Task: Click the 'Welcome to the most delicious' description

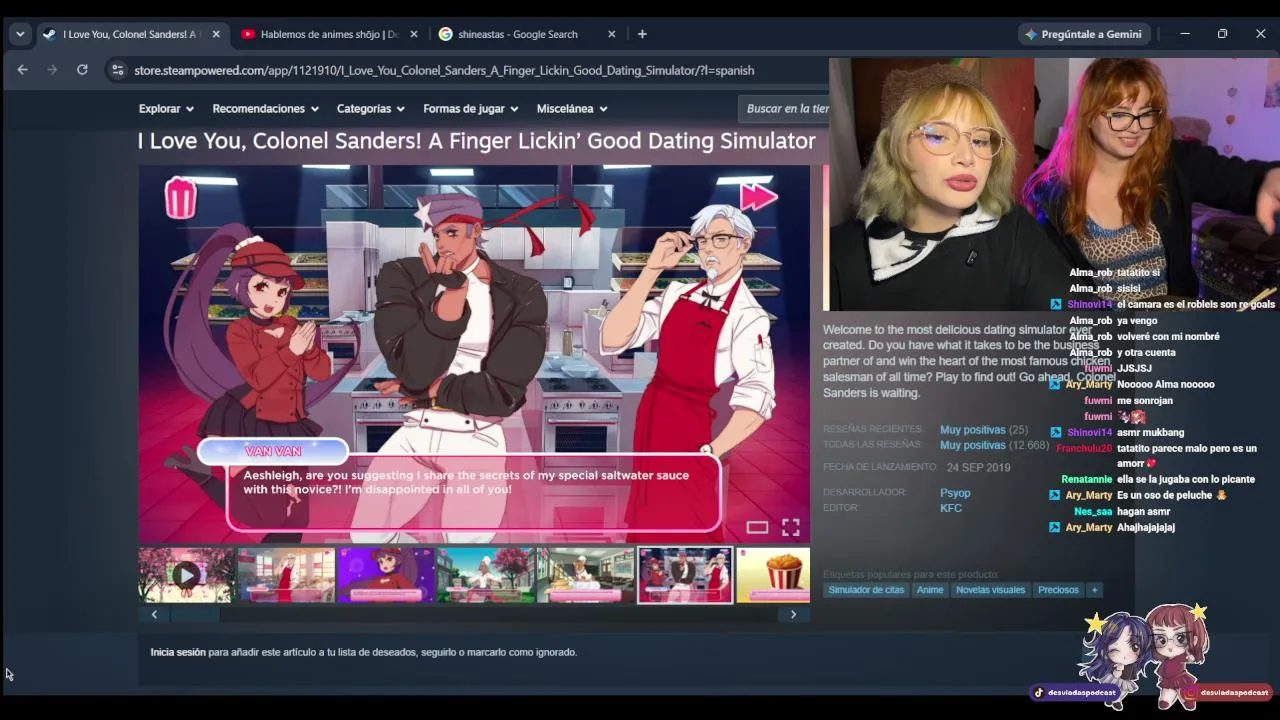Action: click(968, 361)
